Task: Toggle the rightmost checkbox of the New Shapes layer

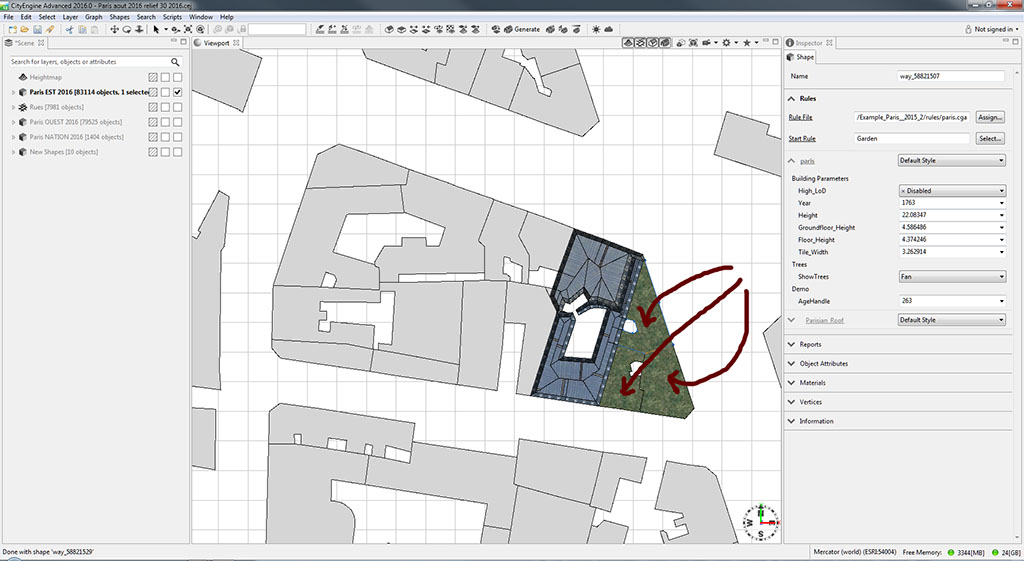Action: pyautogui.click(x=178, y=152)
